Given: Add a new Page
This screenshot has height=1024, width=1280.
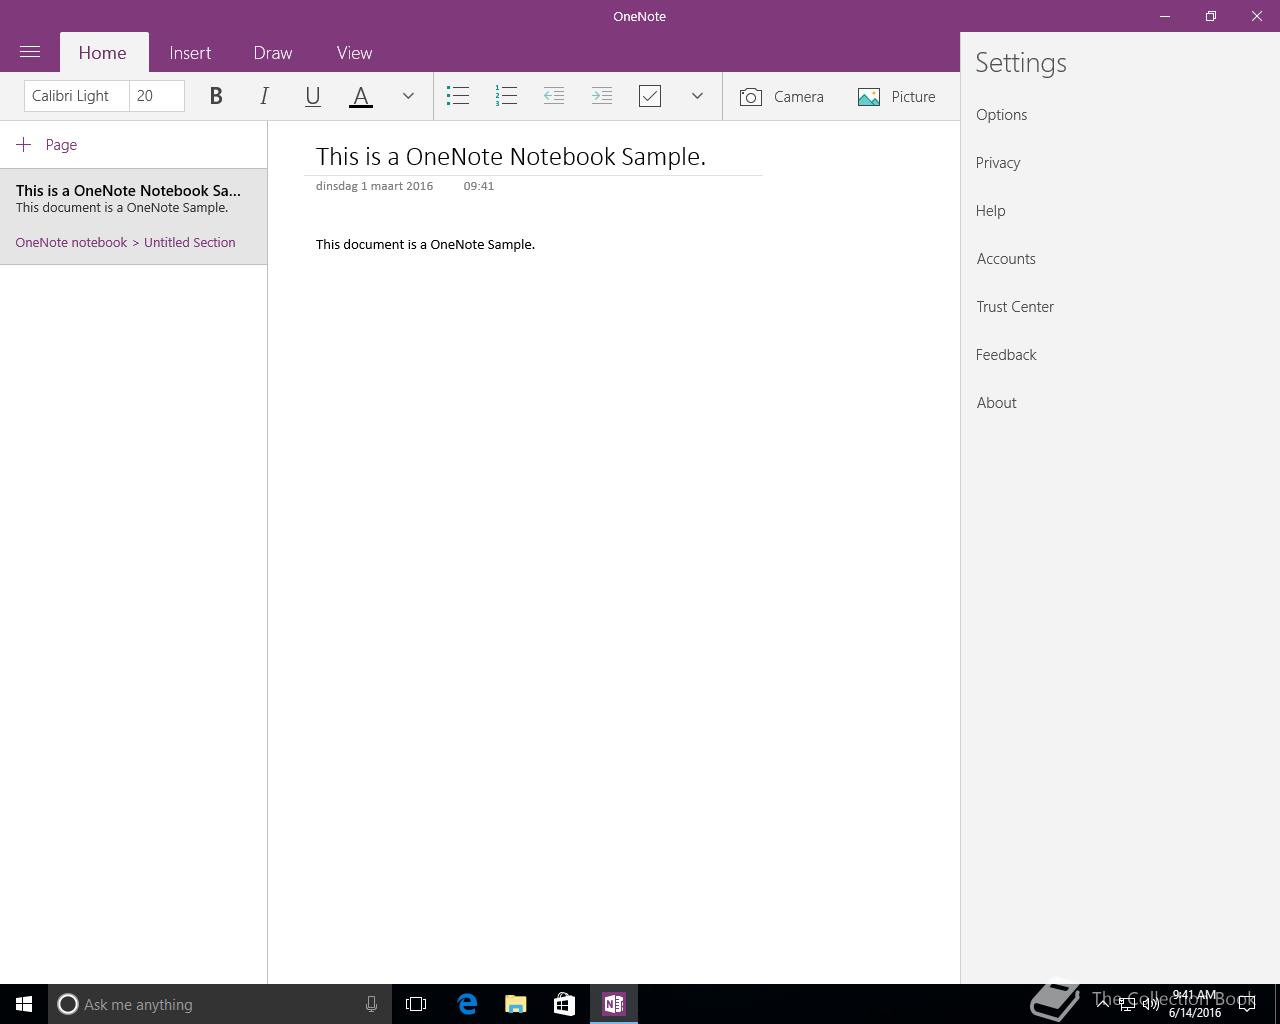Looking at the screenshot, I should tap(47, 145).
